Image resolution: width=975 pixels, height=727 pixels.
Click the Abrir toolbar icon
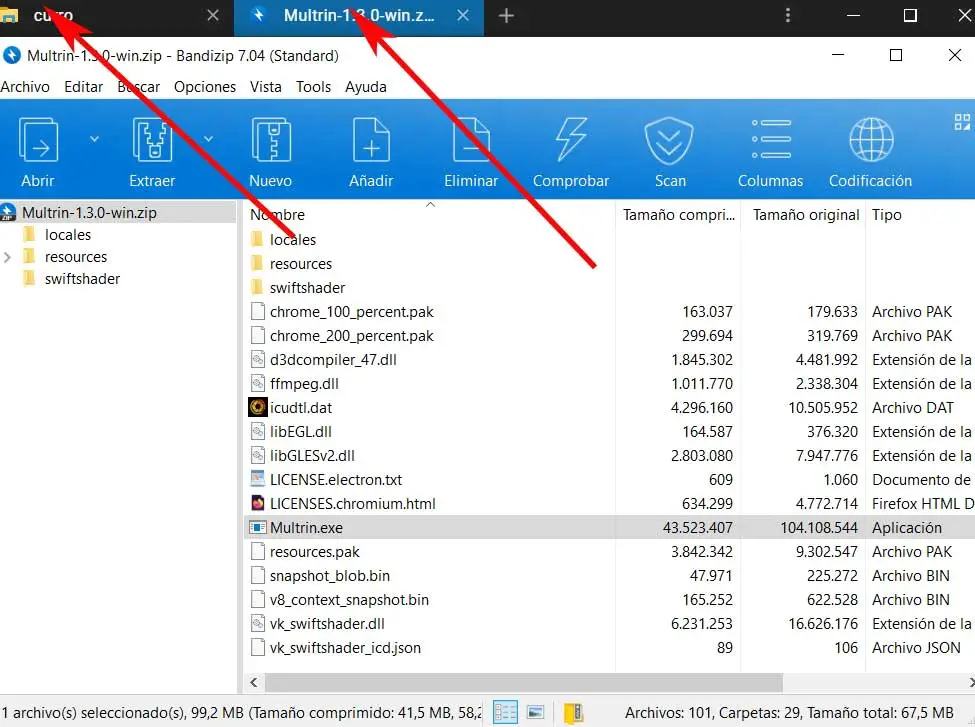39,140
